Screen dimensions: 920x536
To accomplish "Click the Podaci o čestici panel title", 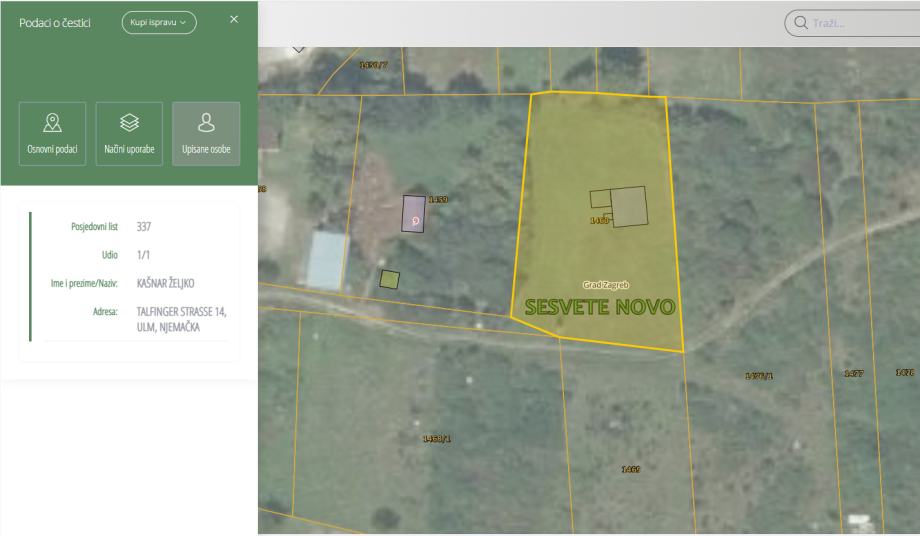I will click(55, 23).
